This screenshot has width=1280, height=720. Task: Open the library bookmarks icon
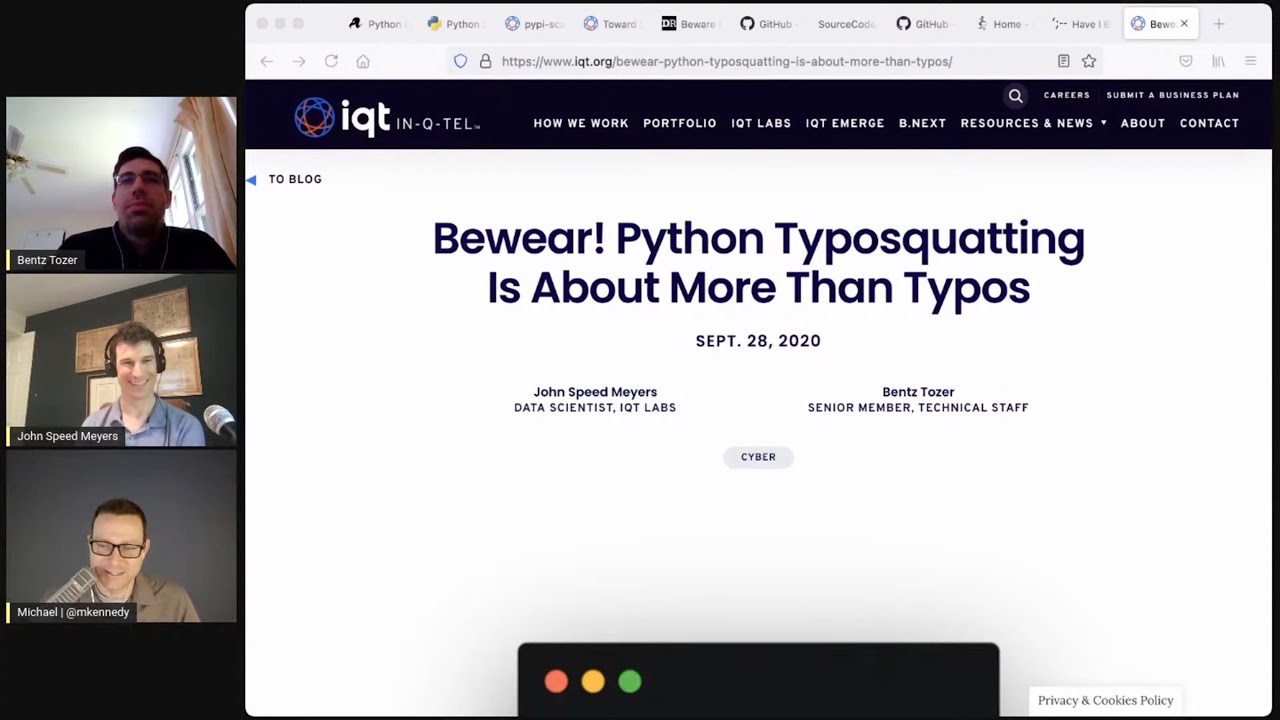(1218, 61)
